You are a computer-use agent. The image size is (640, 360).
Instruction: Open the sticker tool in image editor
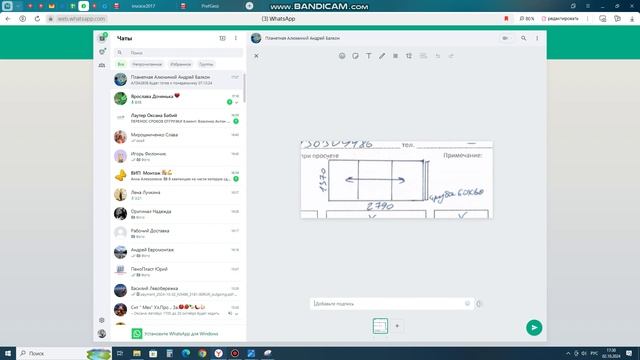pyautogui.click(x=356, y=56)
